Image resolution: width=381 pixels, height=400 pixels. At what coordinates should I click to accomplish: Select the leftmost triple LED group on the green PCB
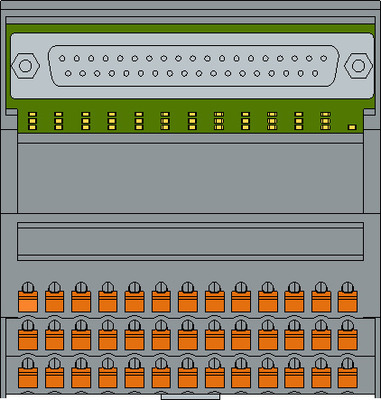tap(32, 121)
